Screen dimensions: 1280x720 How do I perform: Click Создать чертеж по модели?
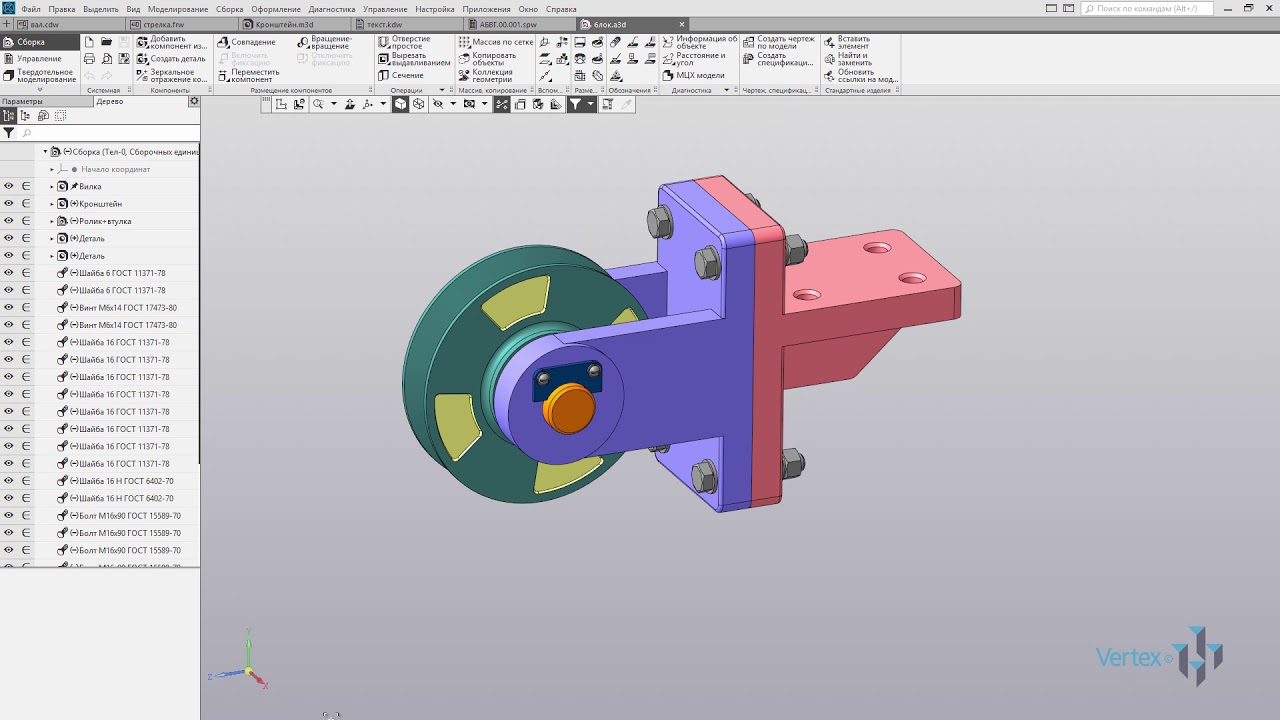[779, 43]
